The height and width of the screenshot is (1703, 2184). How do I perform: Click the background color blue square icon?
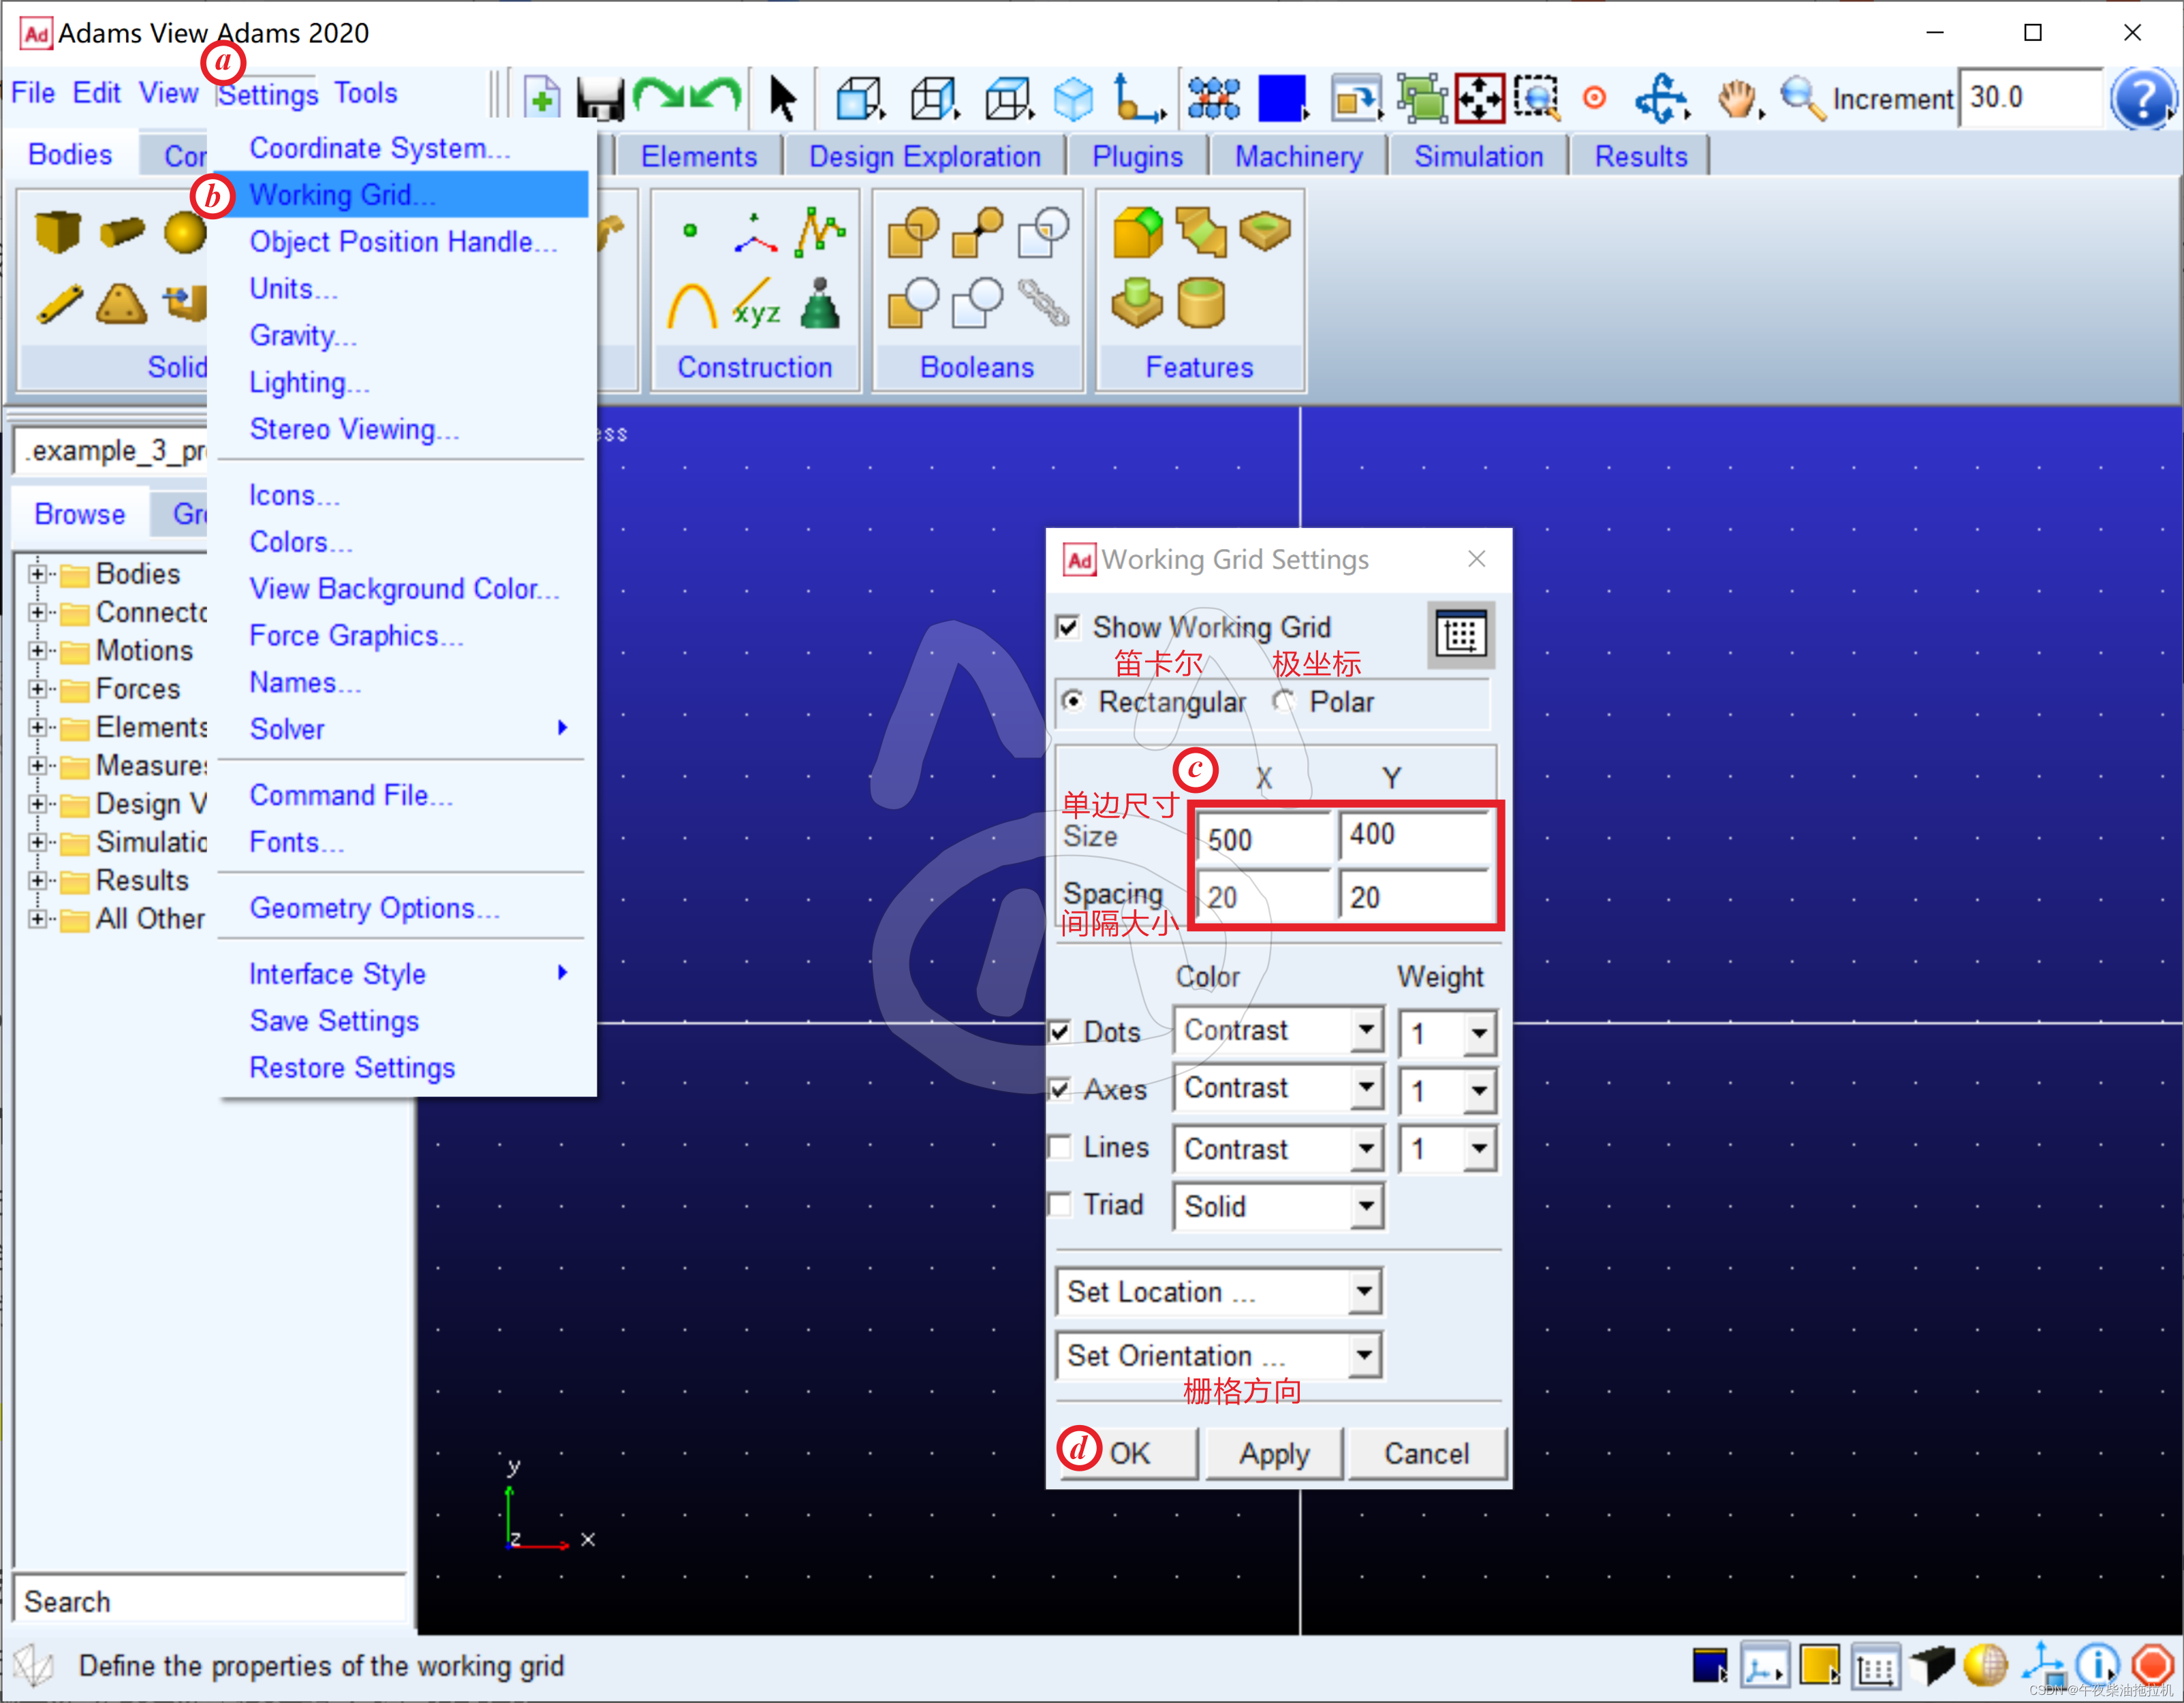[1283, 98]
